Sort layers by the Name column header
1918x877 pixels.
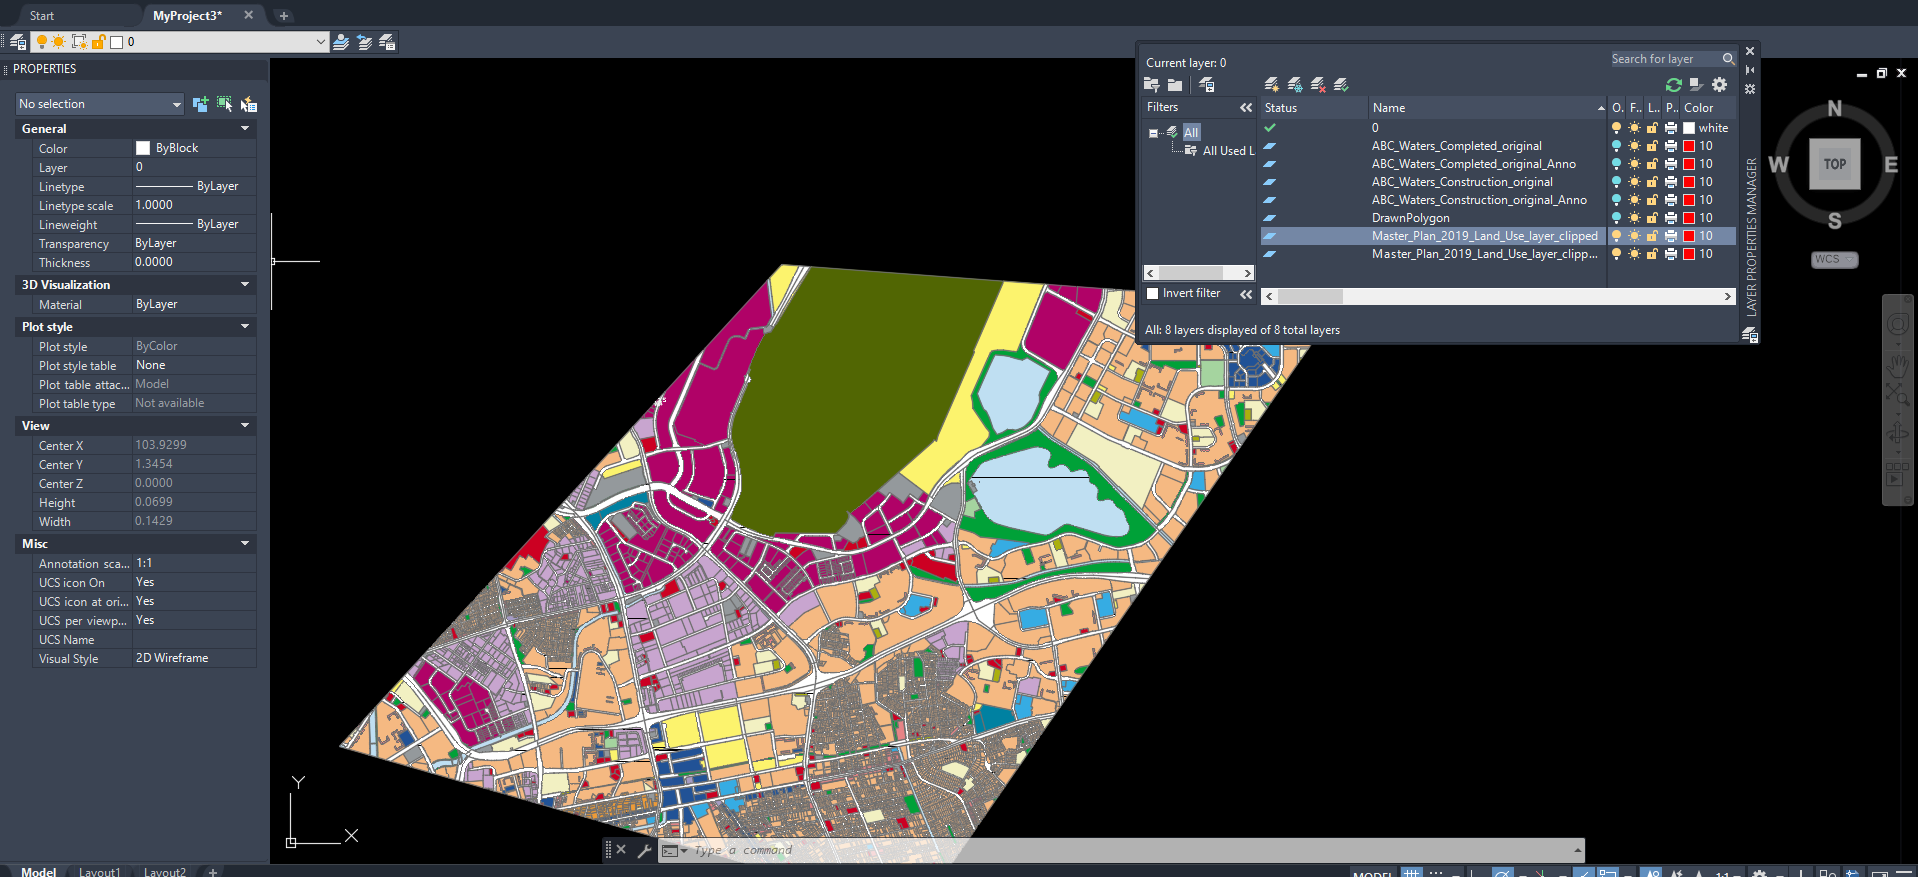[x=1487, y=108]
